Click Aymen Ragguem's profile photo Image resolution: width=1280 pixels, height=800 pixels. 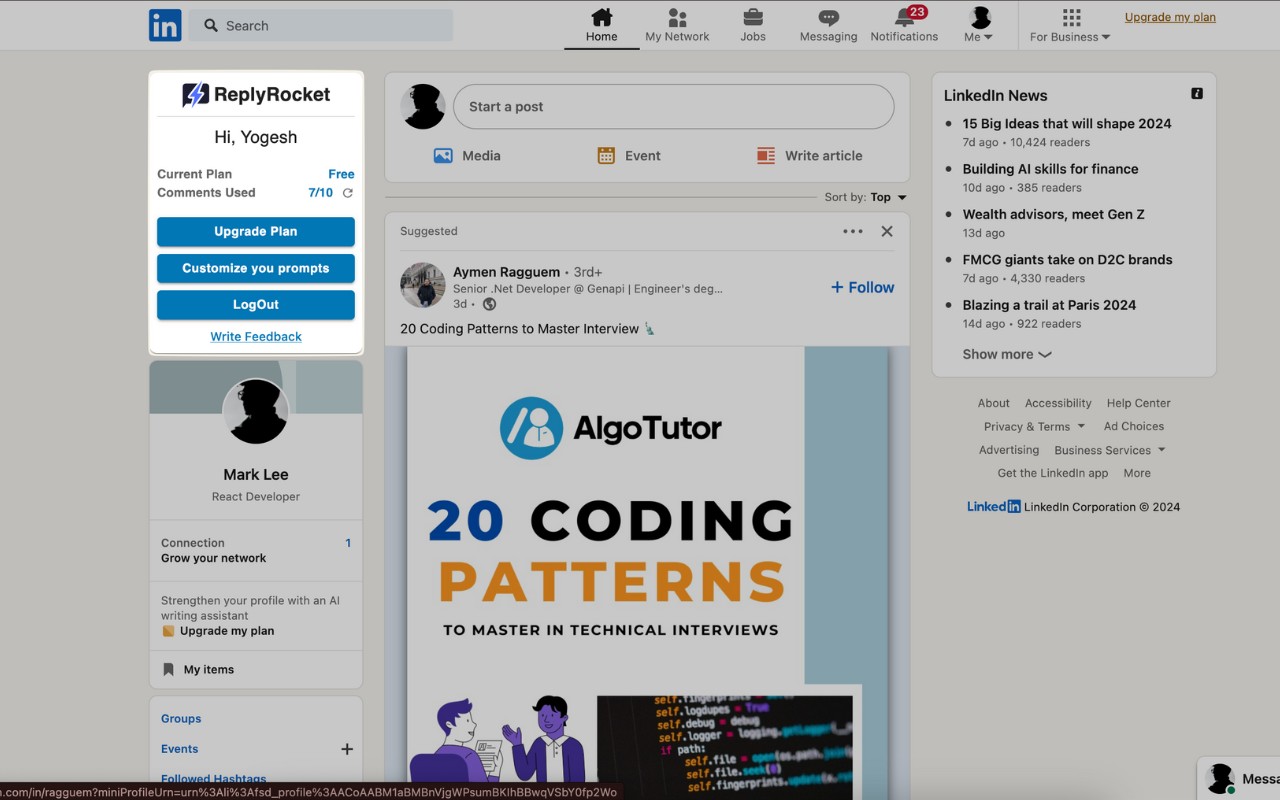[423, 285]
